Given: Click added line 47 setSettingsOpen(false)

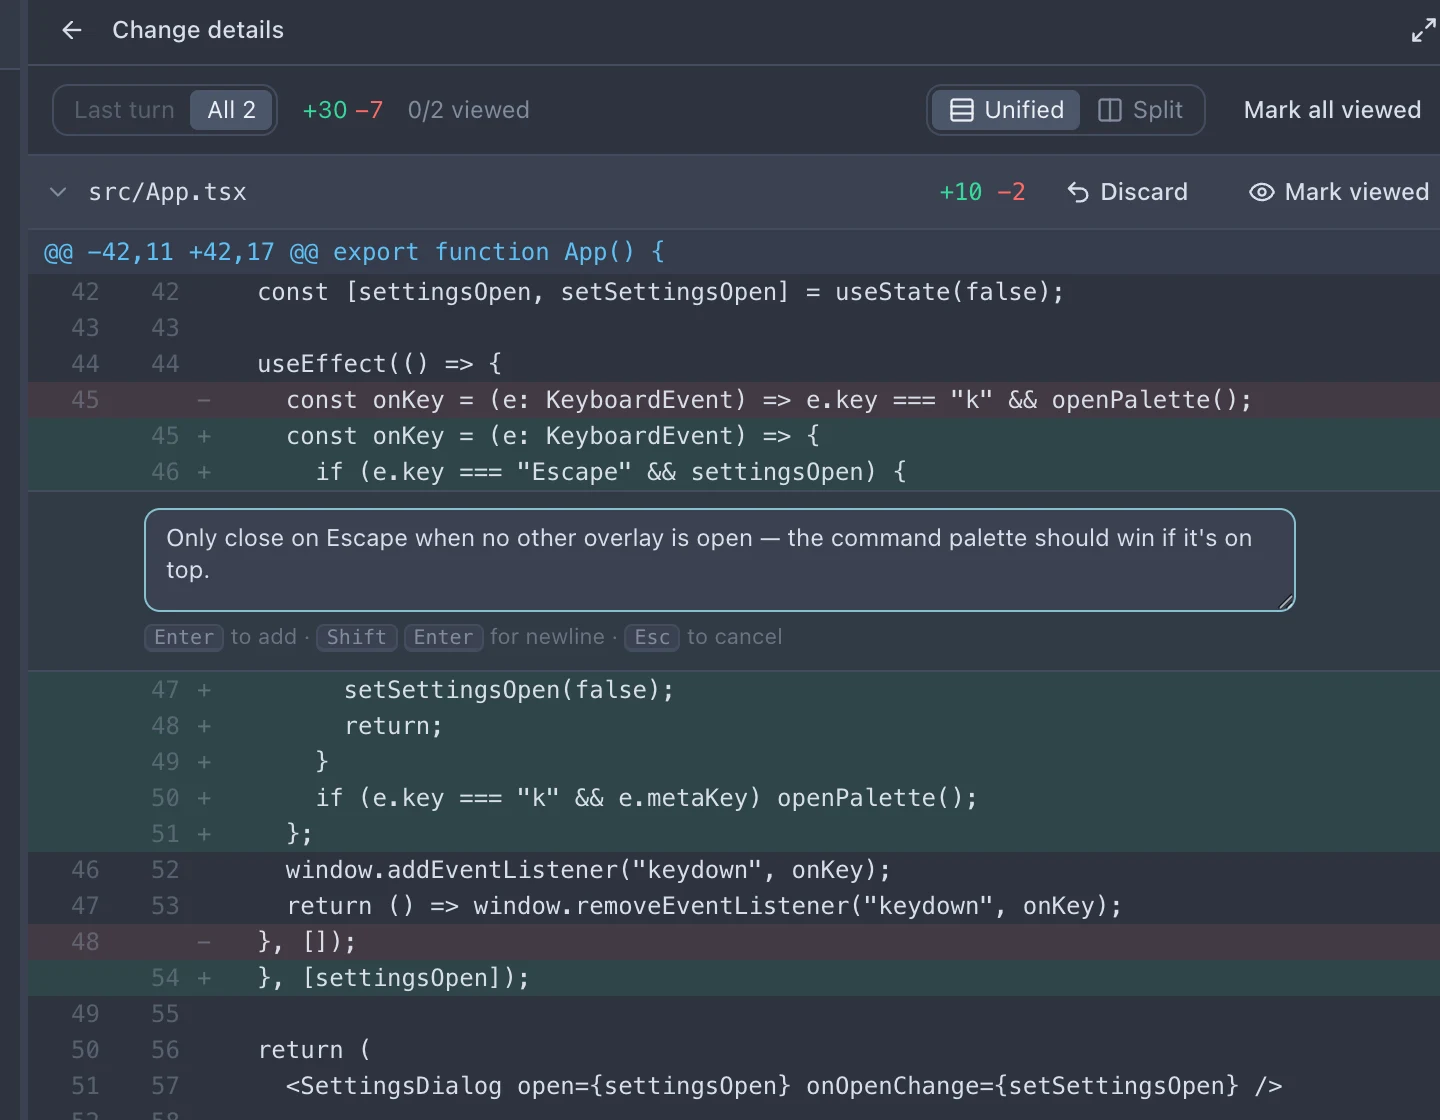Looking at the screenshot, I should tap(734, 690).
